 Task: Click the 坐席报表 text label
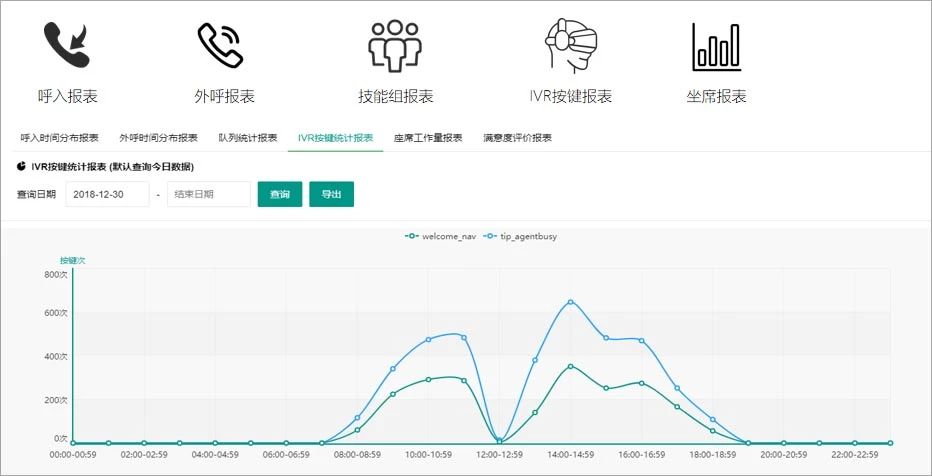point(716,97)
